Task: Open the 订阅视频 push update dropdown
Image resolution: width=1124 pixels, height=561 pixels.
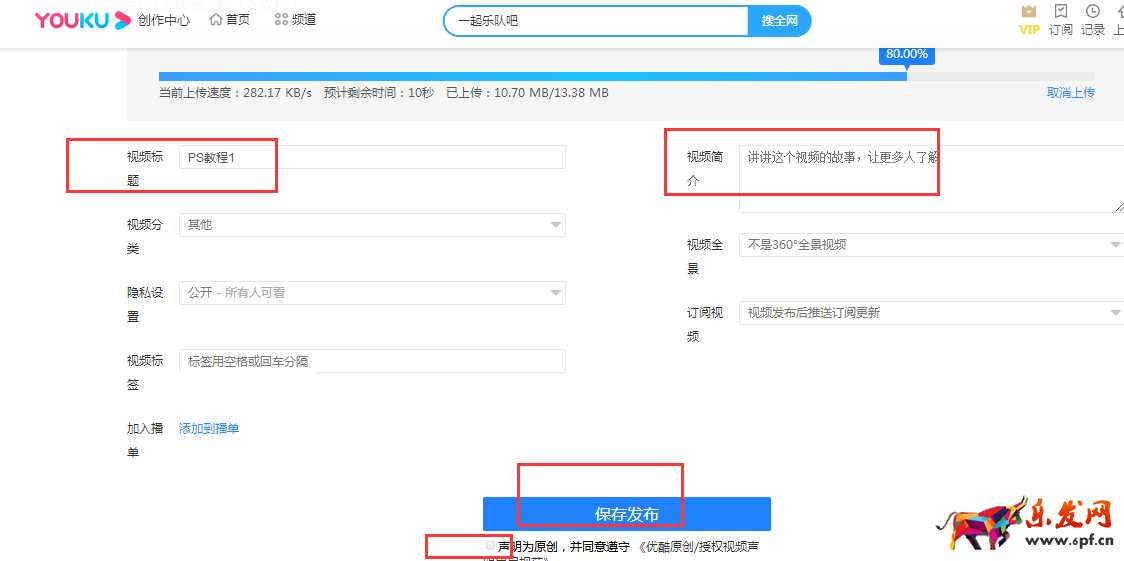Action: tap(930, 313)
